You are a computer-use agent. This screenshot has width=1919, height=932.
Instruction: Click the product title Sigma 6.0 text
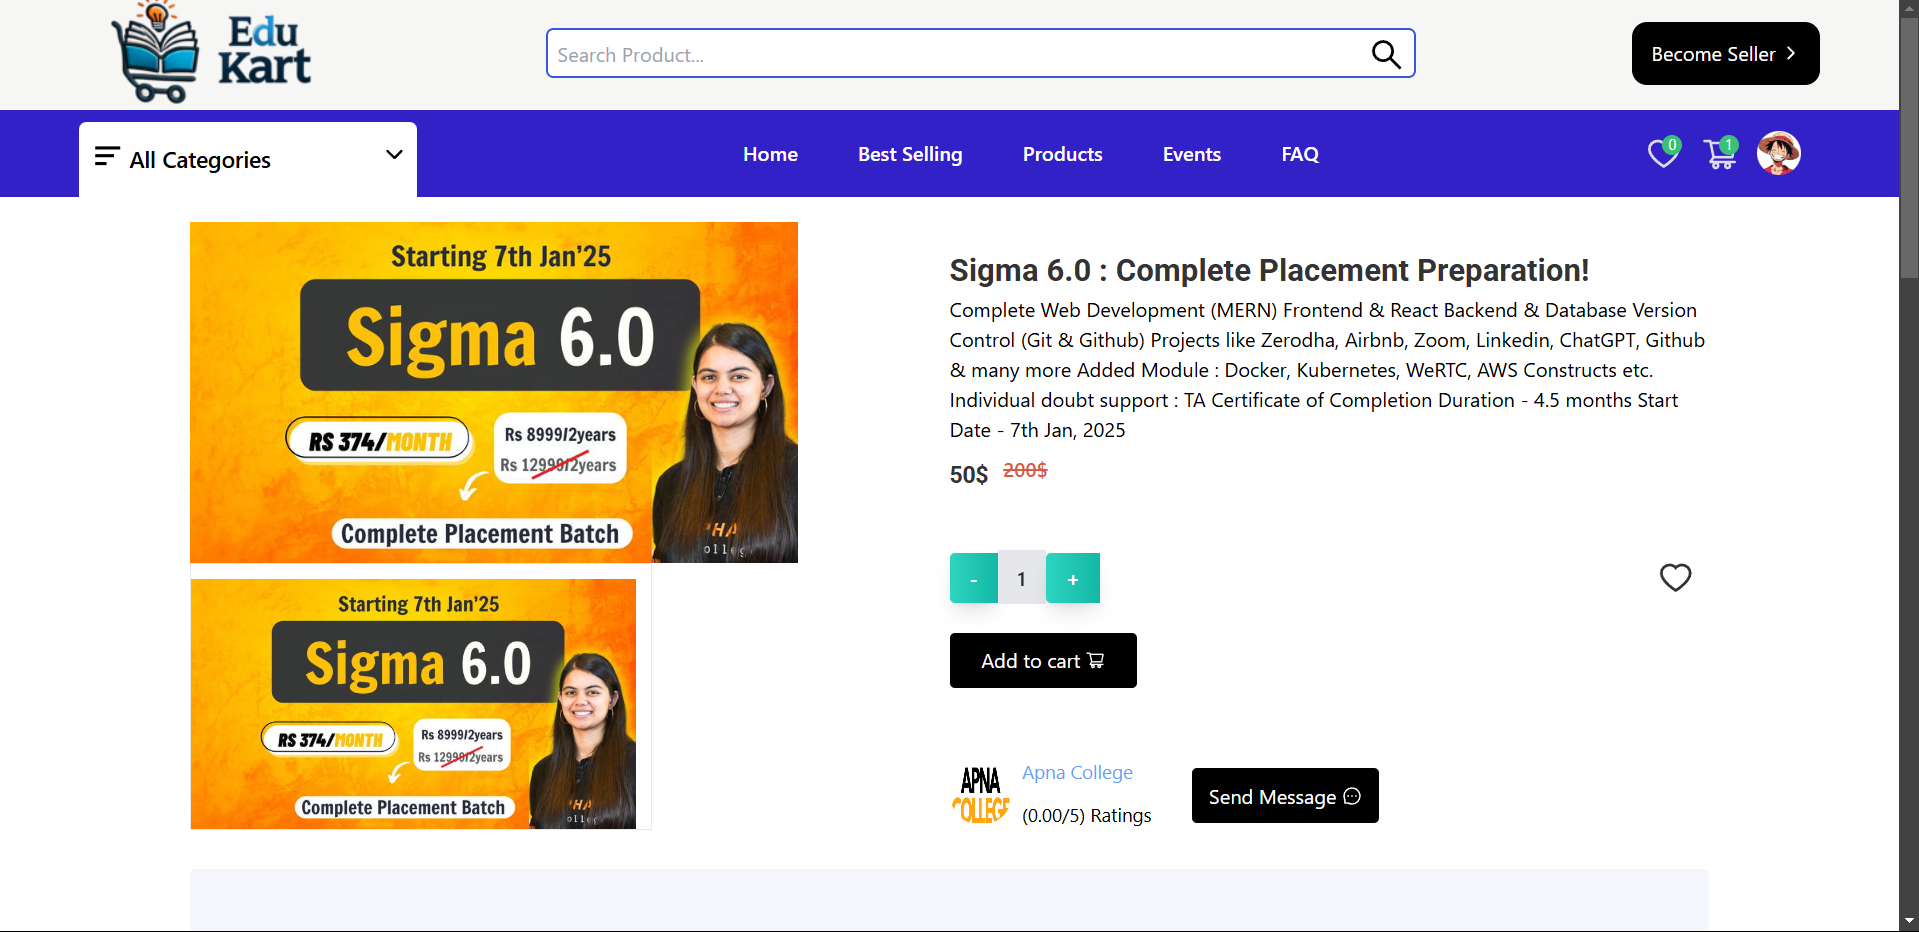[1269, 270]
